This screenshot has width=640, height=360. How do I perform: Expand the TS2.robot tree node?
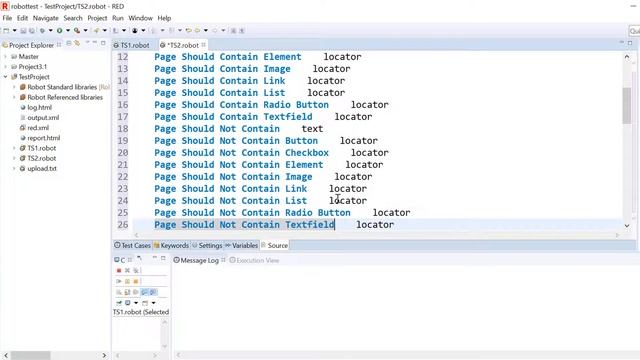click(x=14, y=158)
